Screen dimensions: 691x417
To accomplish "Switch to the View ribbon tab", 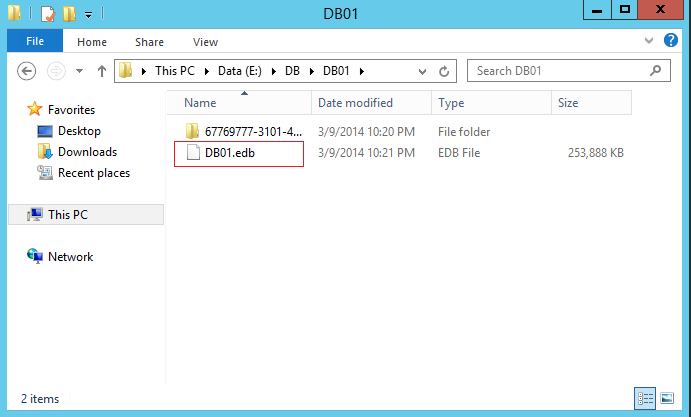I will (205, 42).
